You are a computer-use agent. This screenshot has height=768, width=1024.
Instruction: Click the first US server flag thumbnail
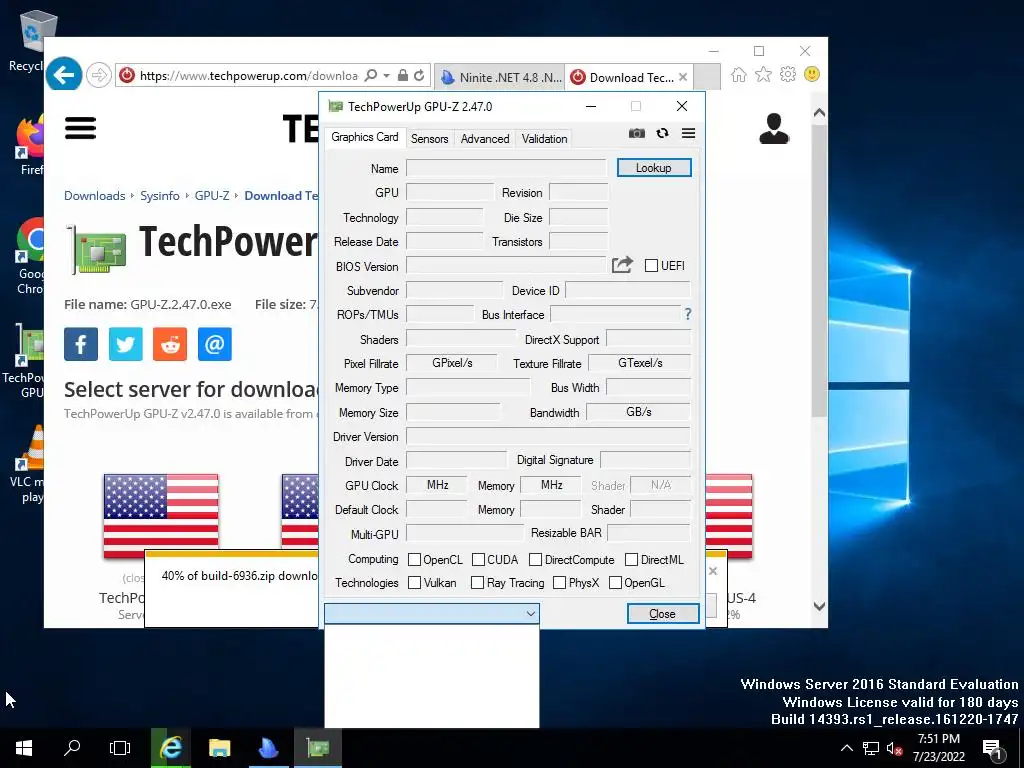161,516
